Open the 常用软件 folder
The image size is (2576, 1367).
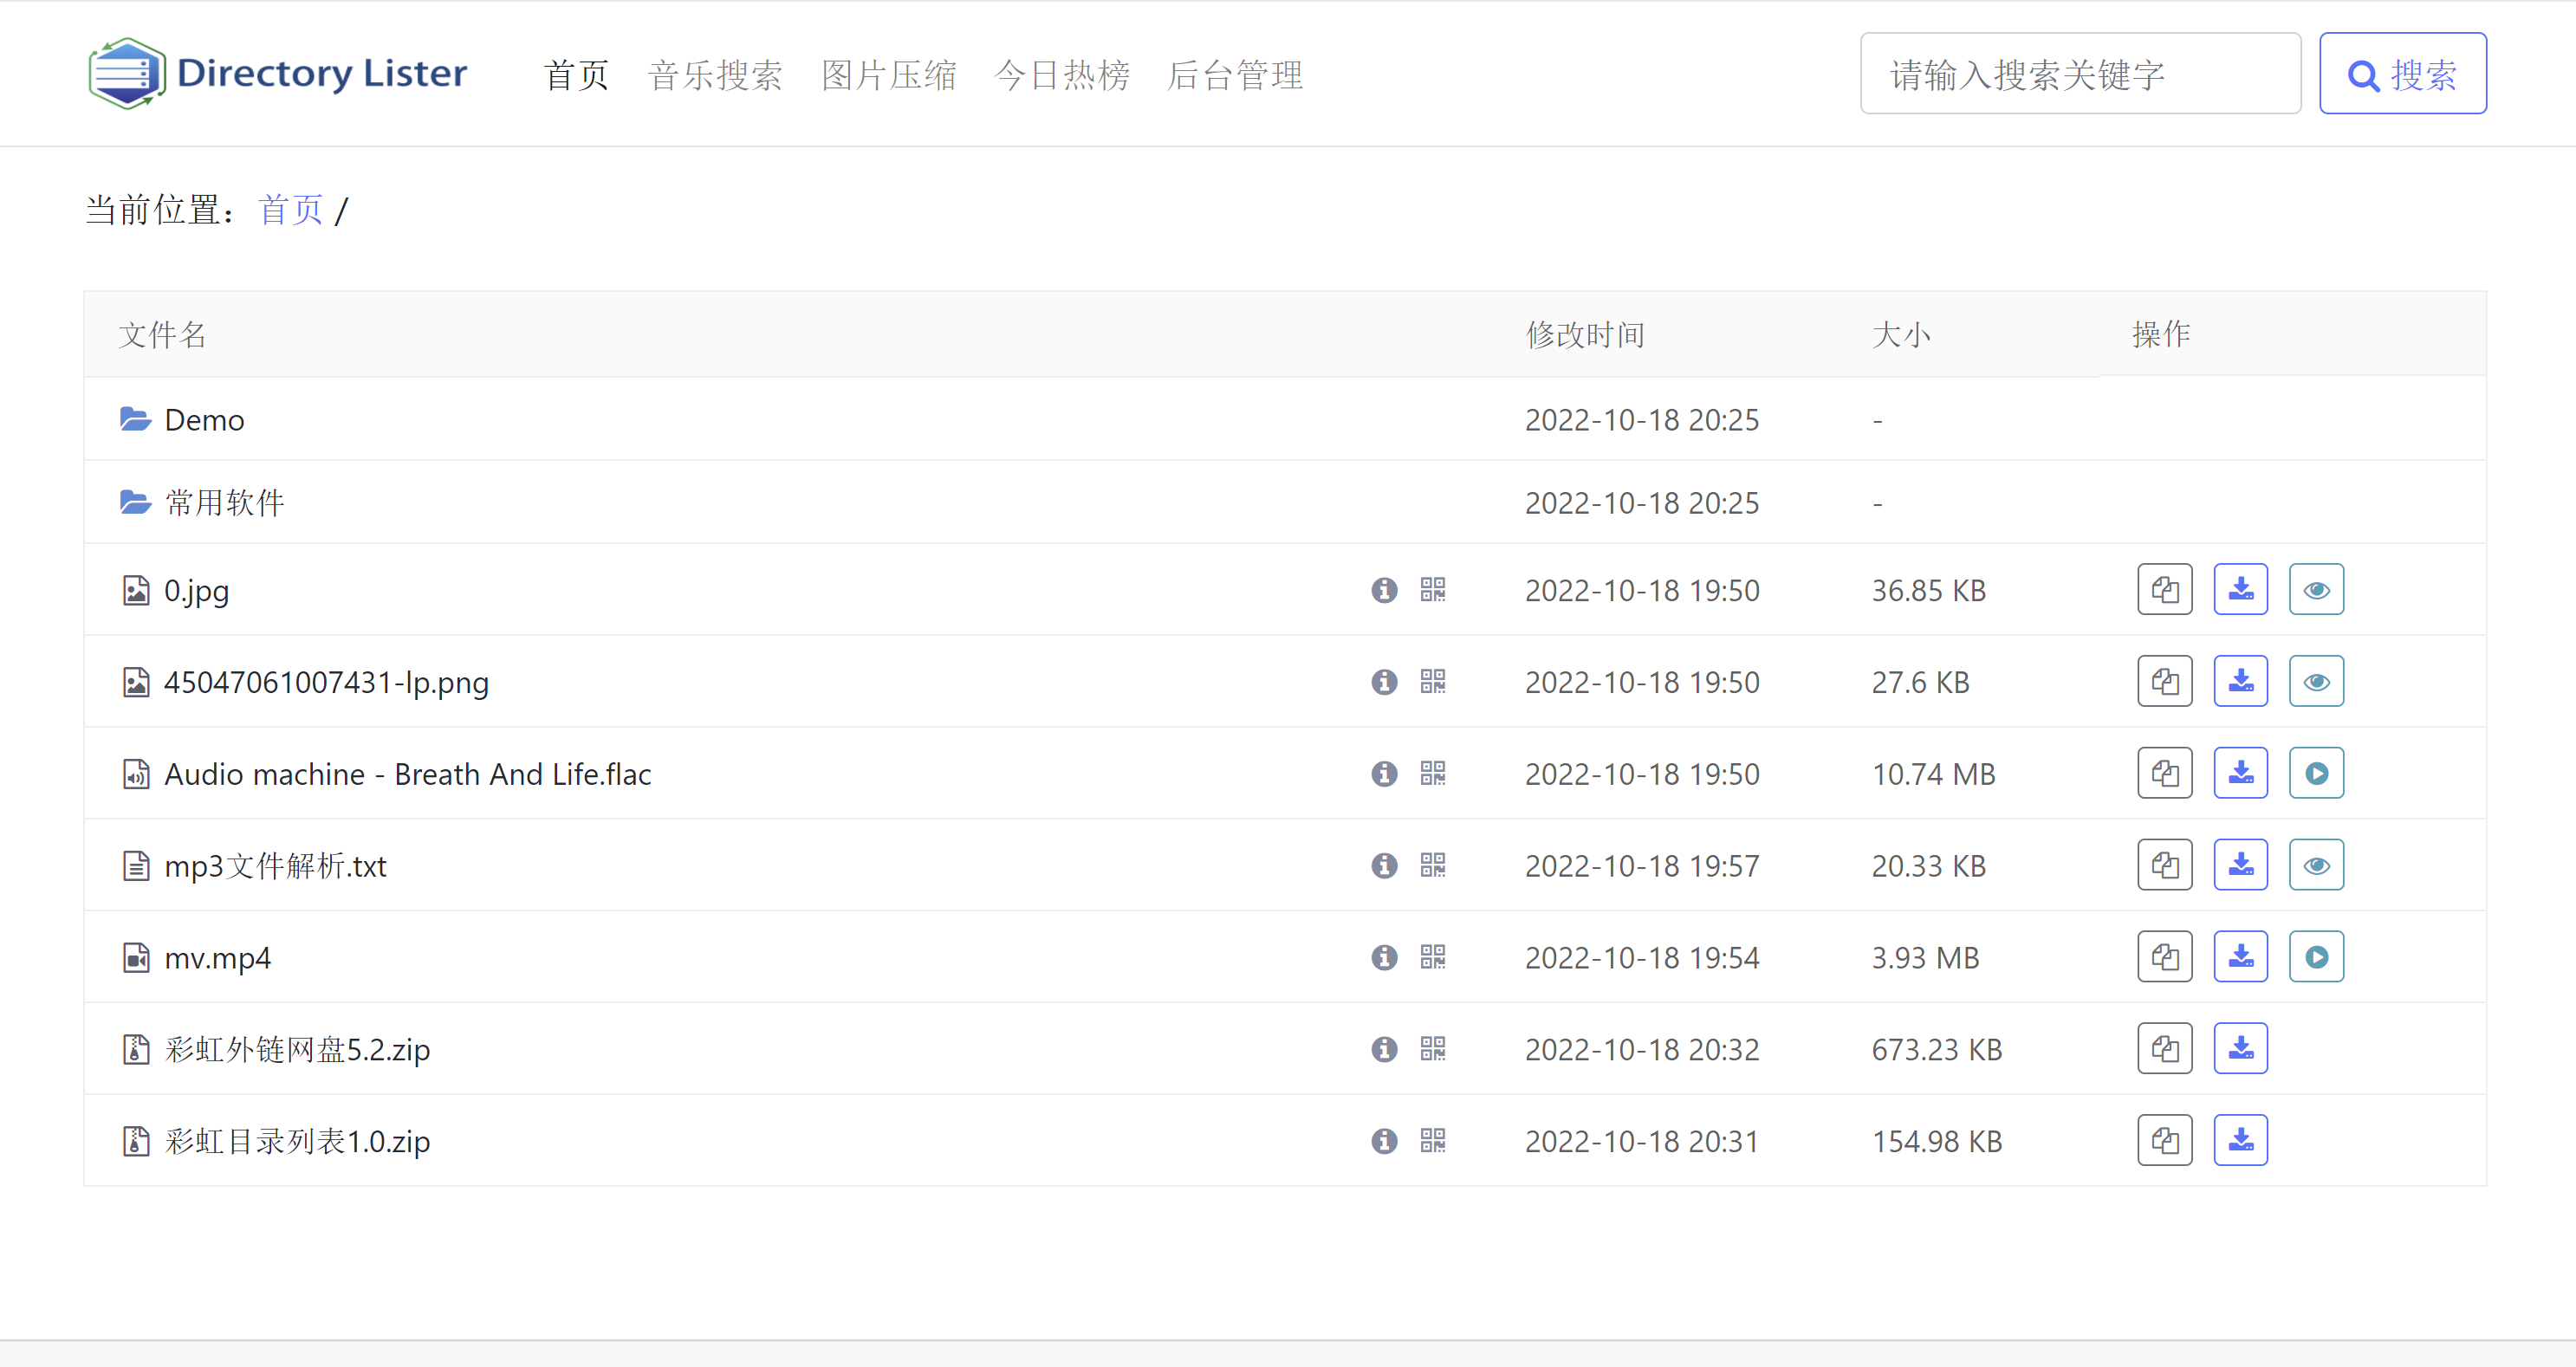224,503
